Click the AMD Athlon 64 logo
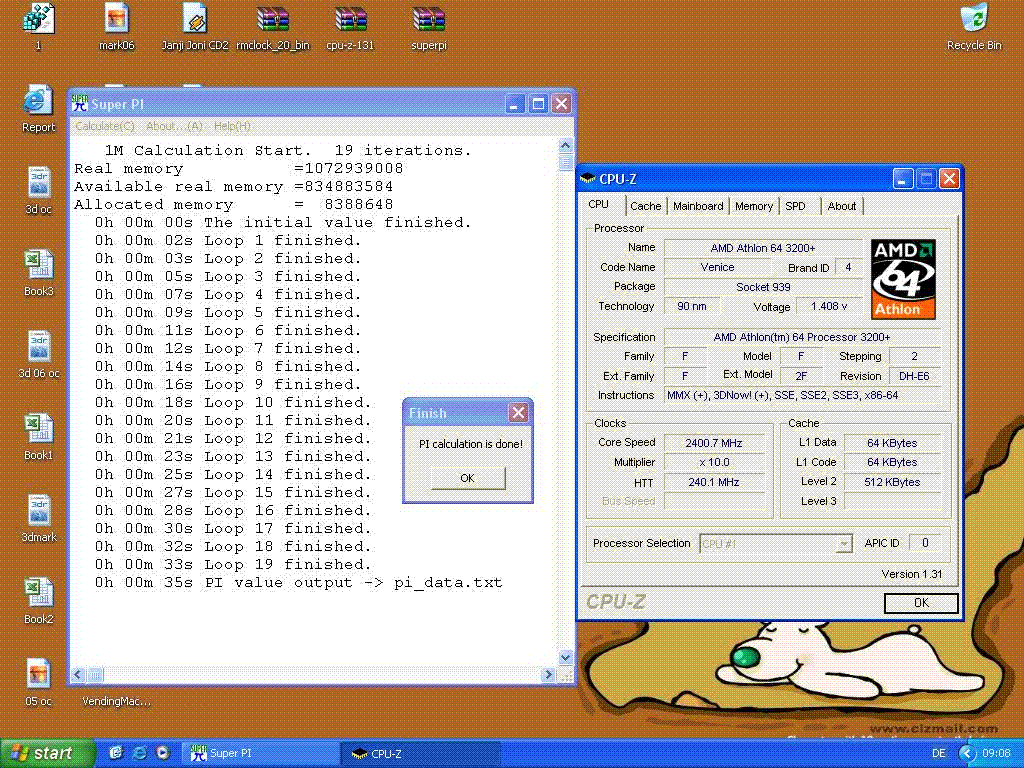The image size is (1024, 768). coord(903,279)
